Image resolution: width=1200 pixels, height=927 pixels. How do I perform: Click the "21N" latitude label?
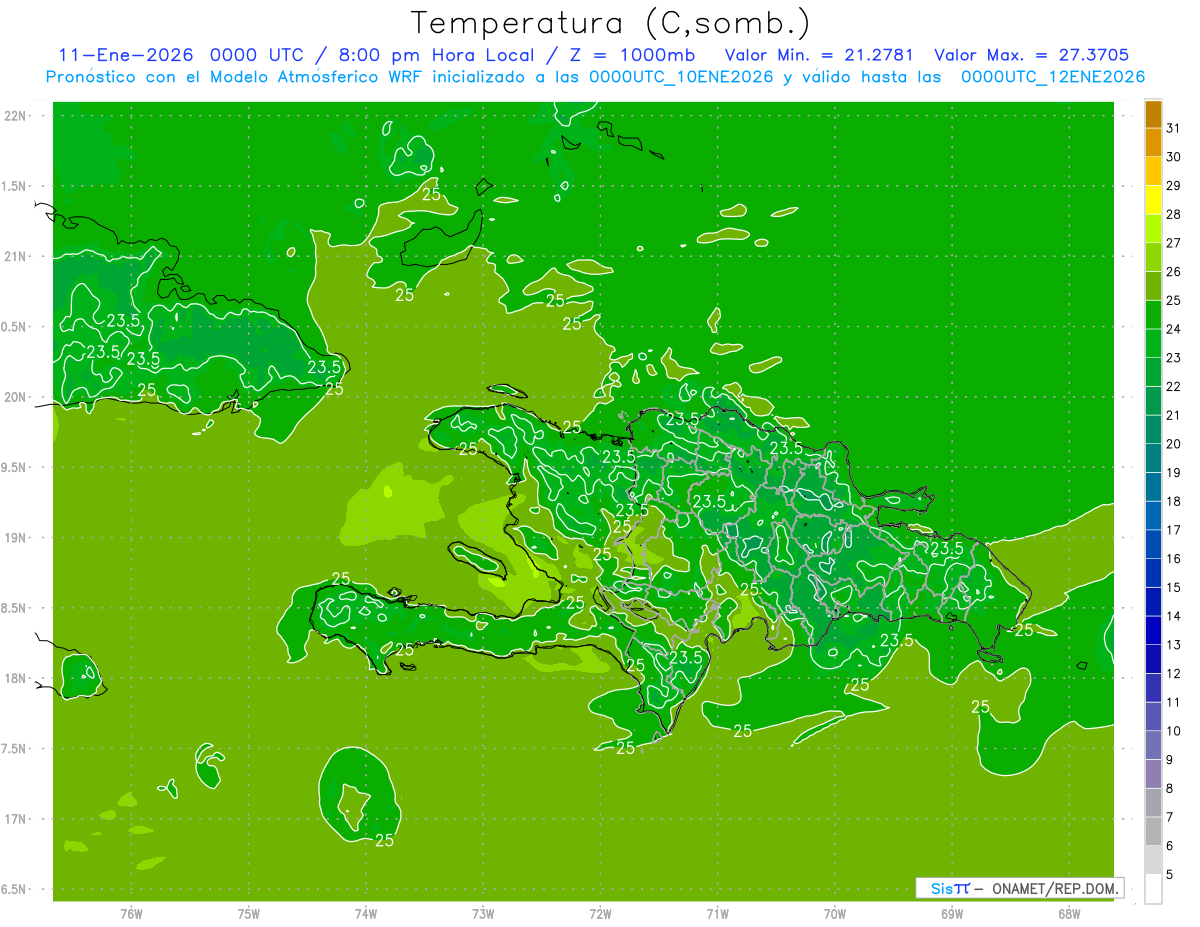tap(15, 256)
